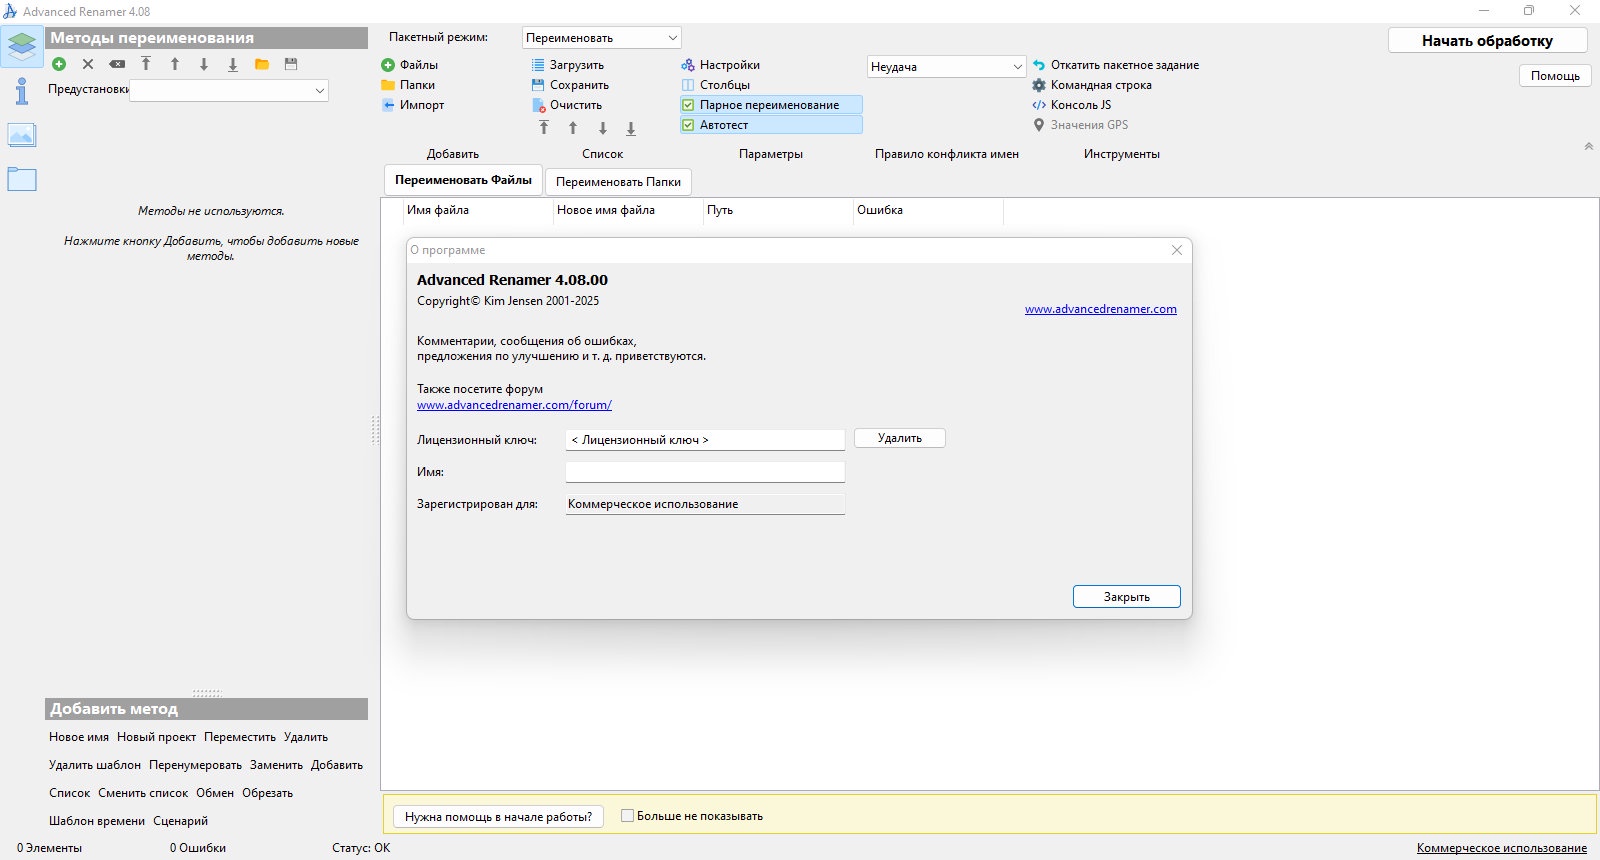Click Начать обработку button

(1487, 41)
